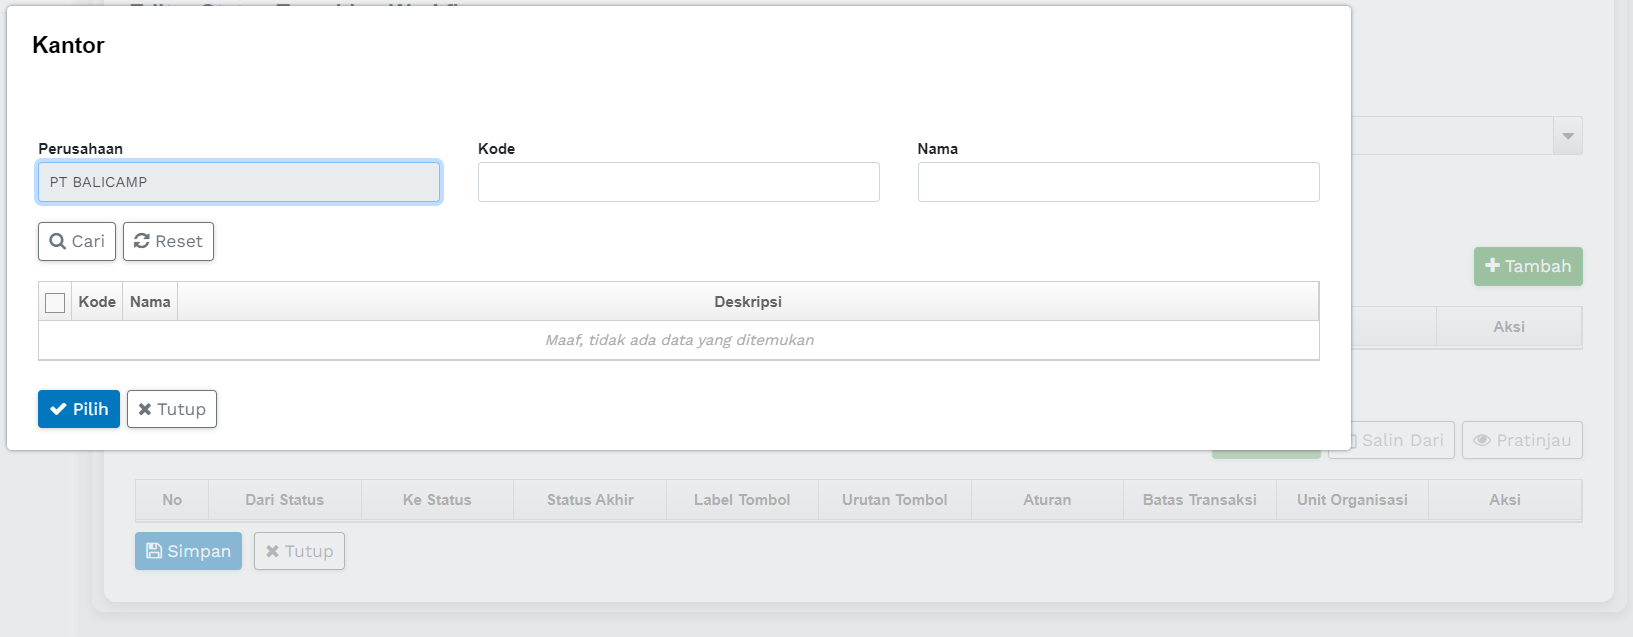Toggle the select-all checkbox in table header
Image resolution: width=1633 pixels, height=637 pixels.
pyautogui.click(x=55, y=302)
